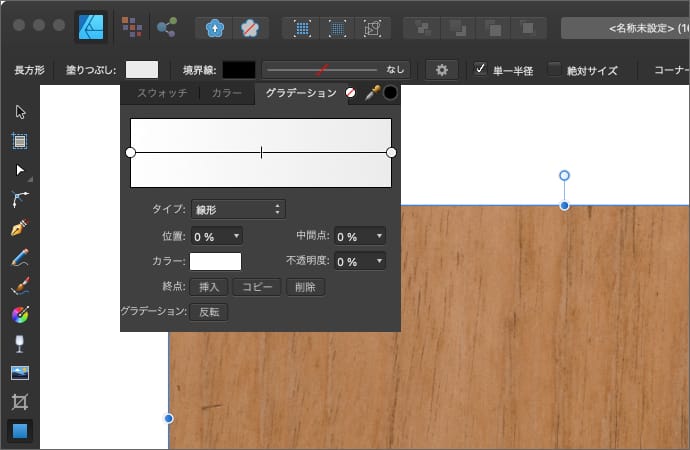Select the Fill gradient color wheel tool
The image size is (690, 450).
[x=19, y=316]
